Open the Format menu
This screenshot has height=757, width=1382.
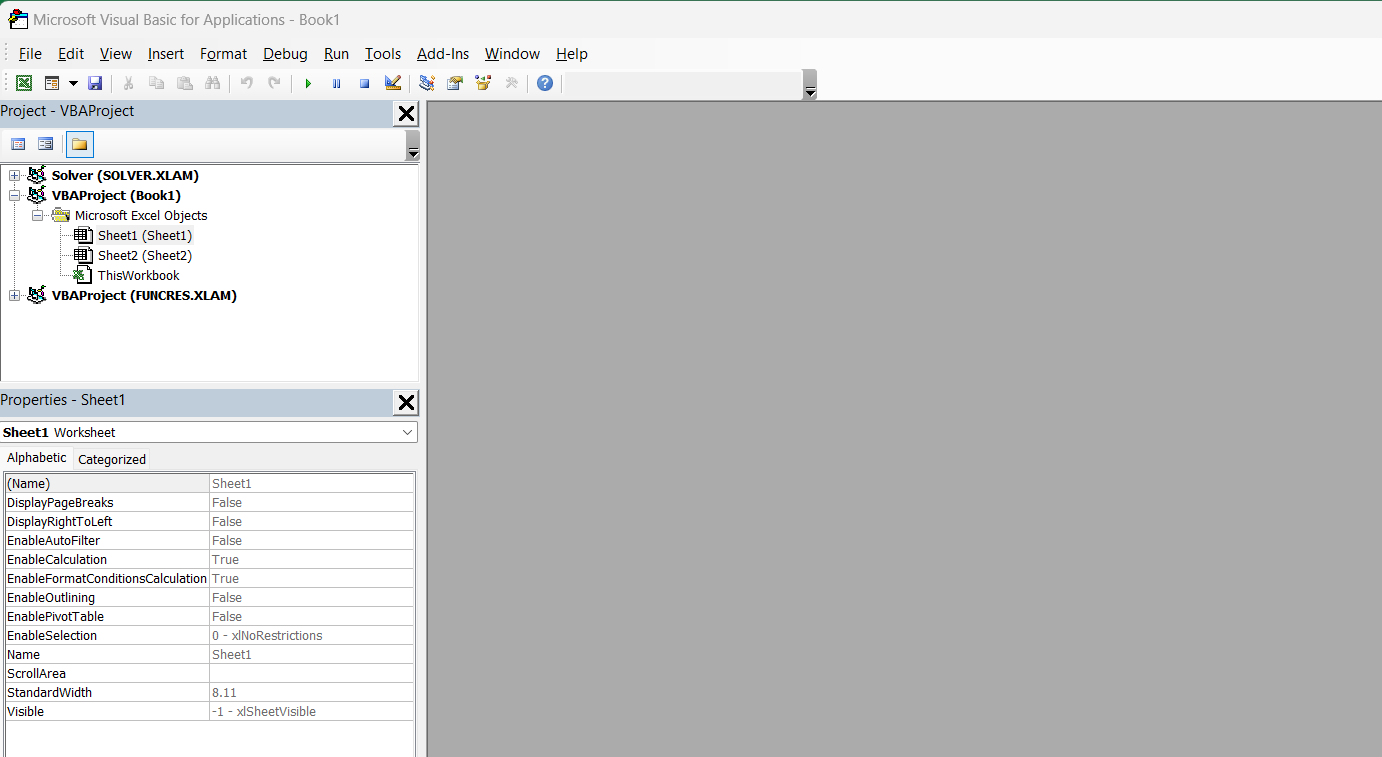(223, 54)
